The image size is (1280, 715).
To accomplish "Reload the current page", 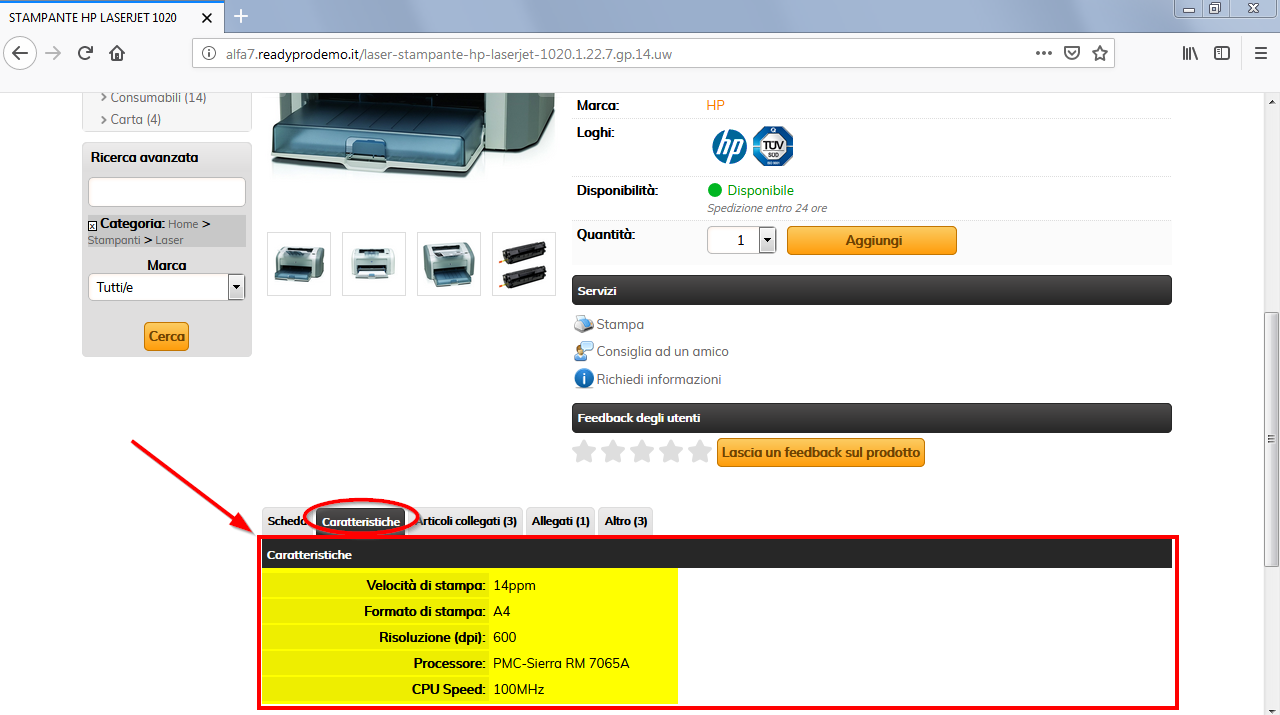I will tap(85, 53).
